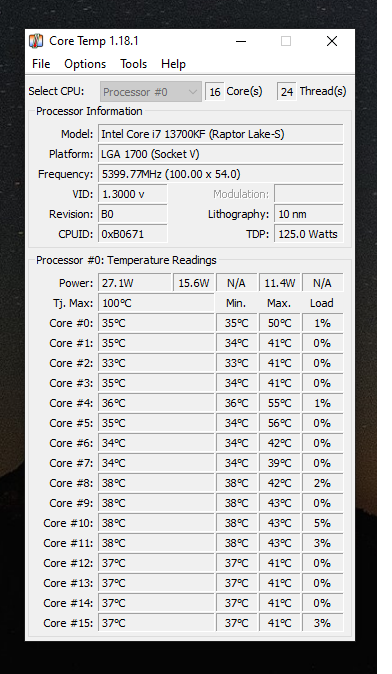Open the Options menu
Viewport: 392px width, 674px height.
coord(85,64)
